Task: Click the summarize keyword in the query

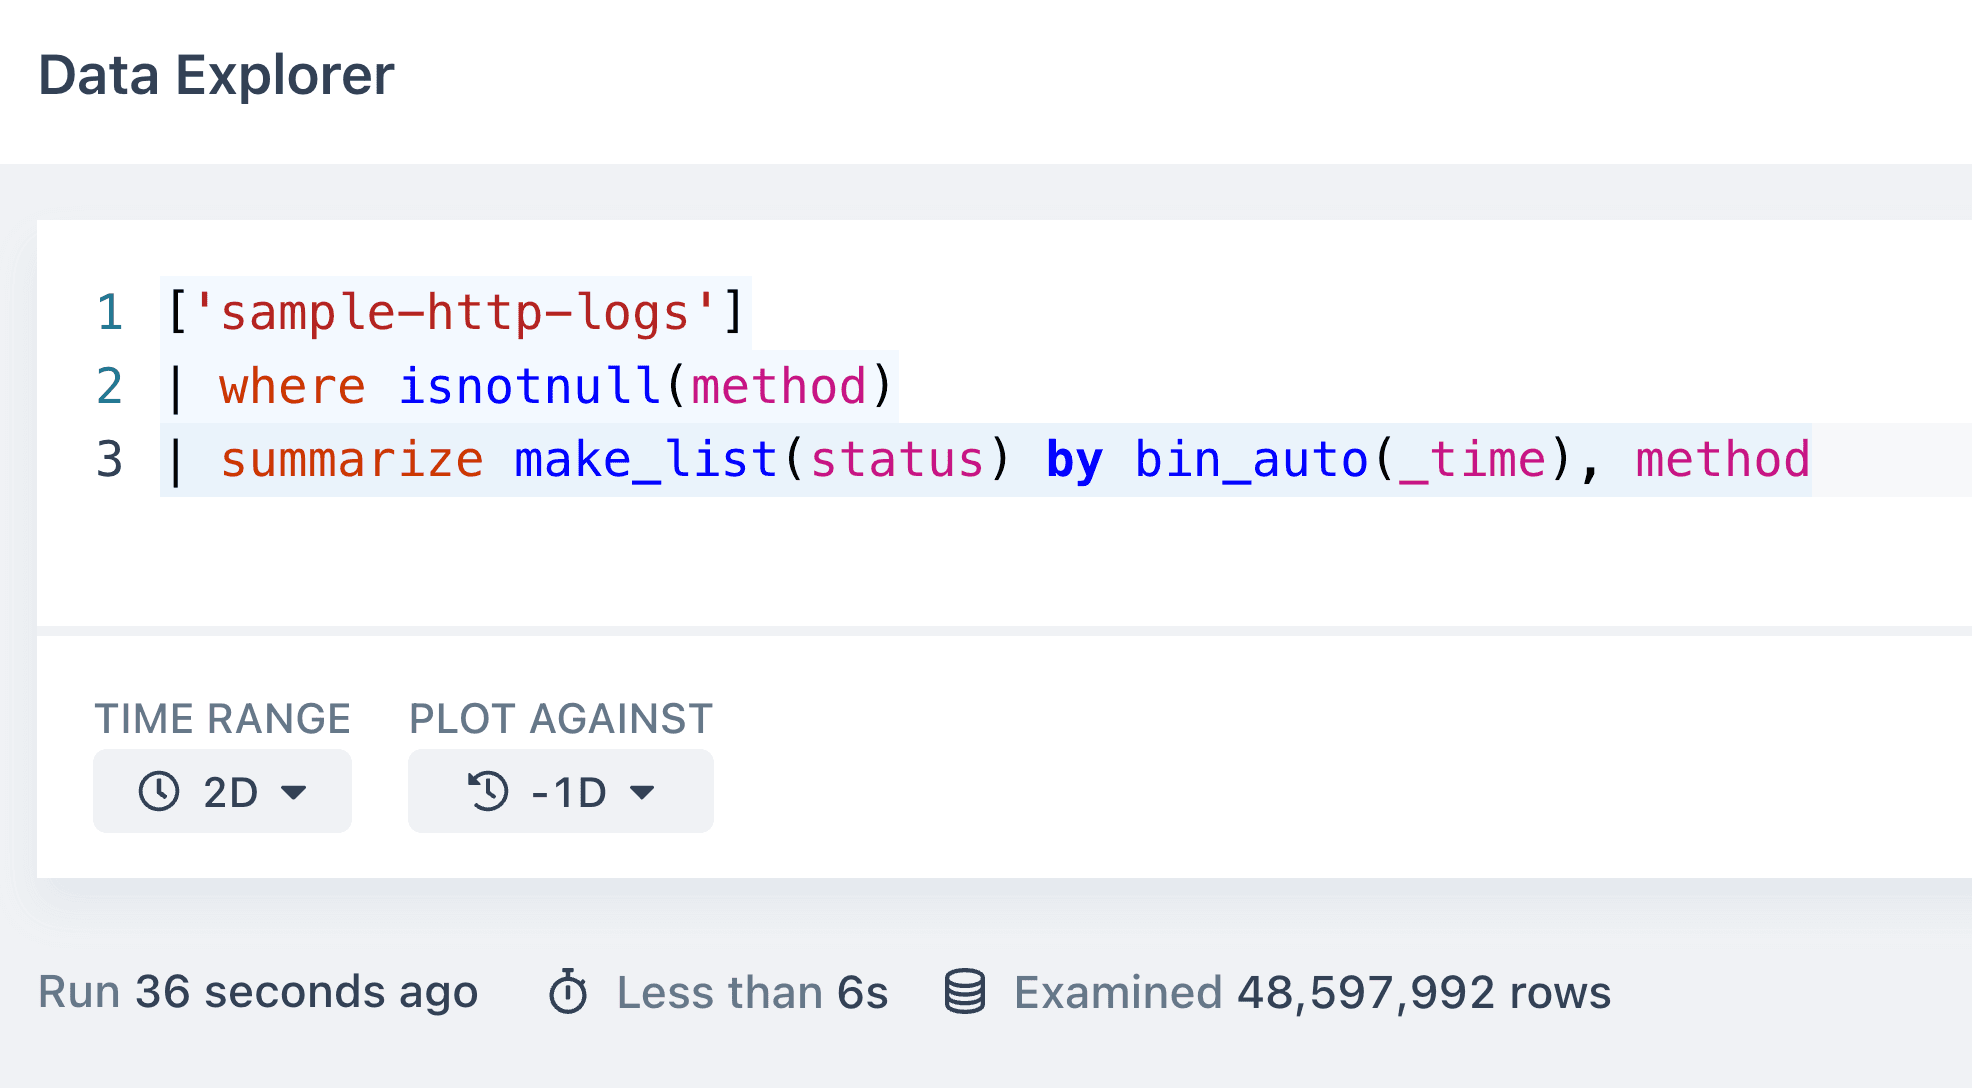Action: (352, 460)
